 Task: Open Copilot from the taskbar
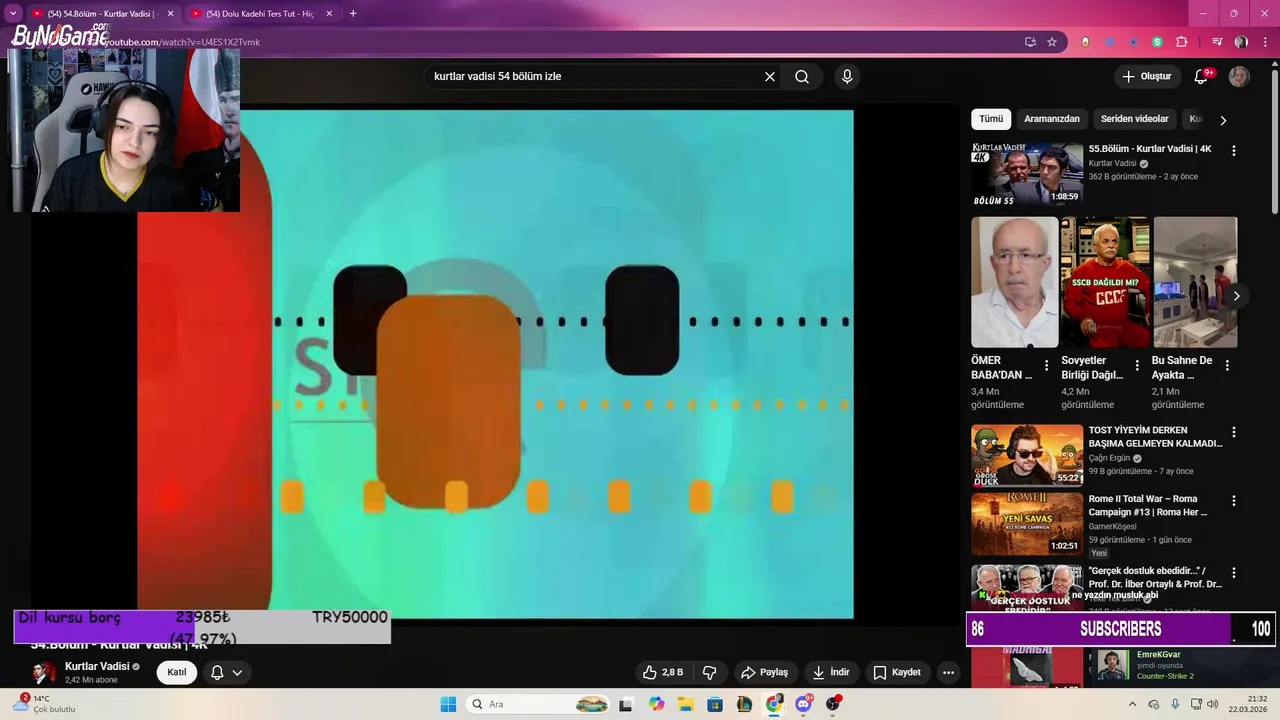tap(656, 704)
